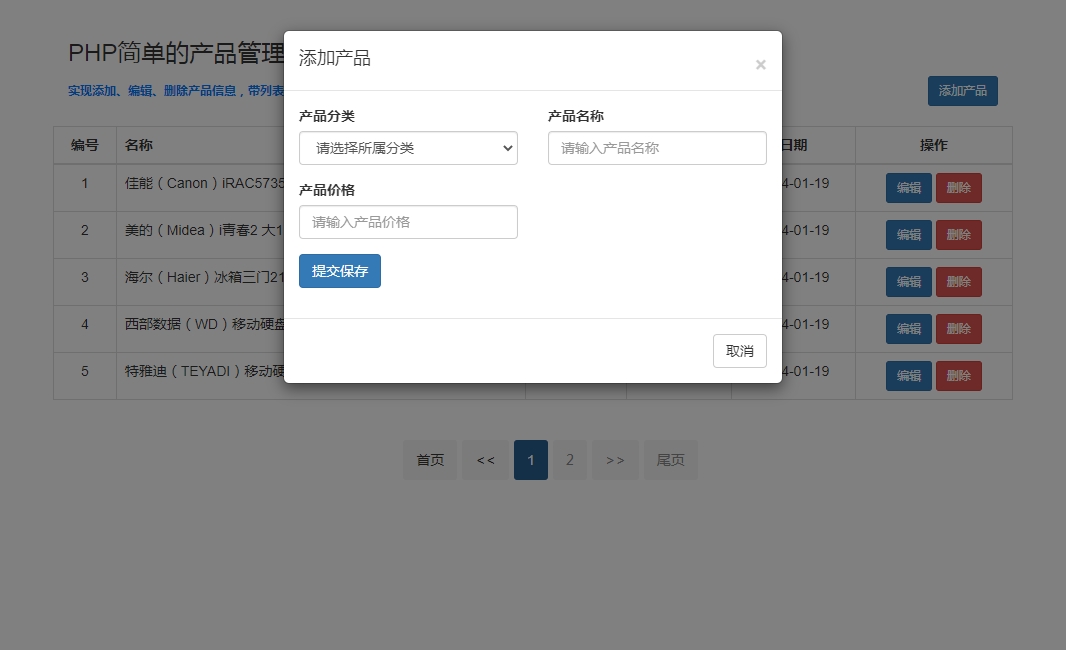Image resolution: width=1066 pixels, height=650 pixels.
Task: Delete the Midea product in row 2
Action: pos(958,235)
